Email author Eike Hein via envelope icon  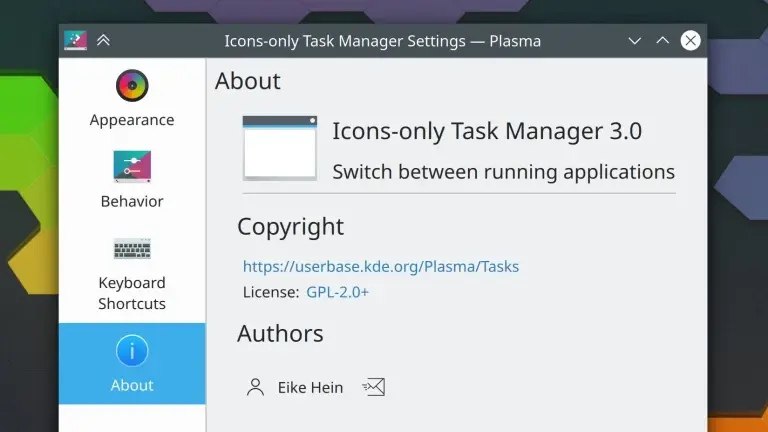click(374, 387)
